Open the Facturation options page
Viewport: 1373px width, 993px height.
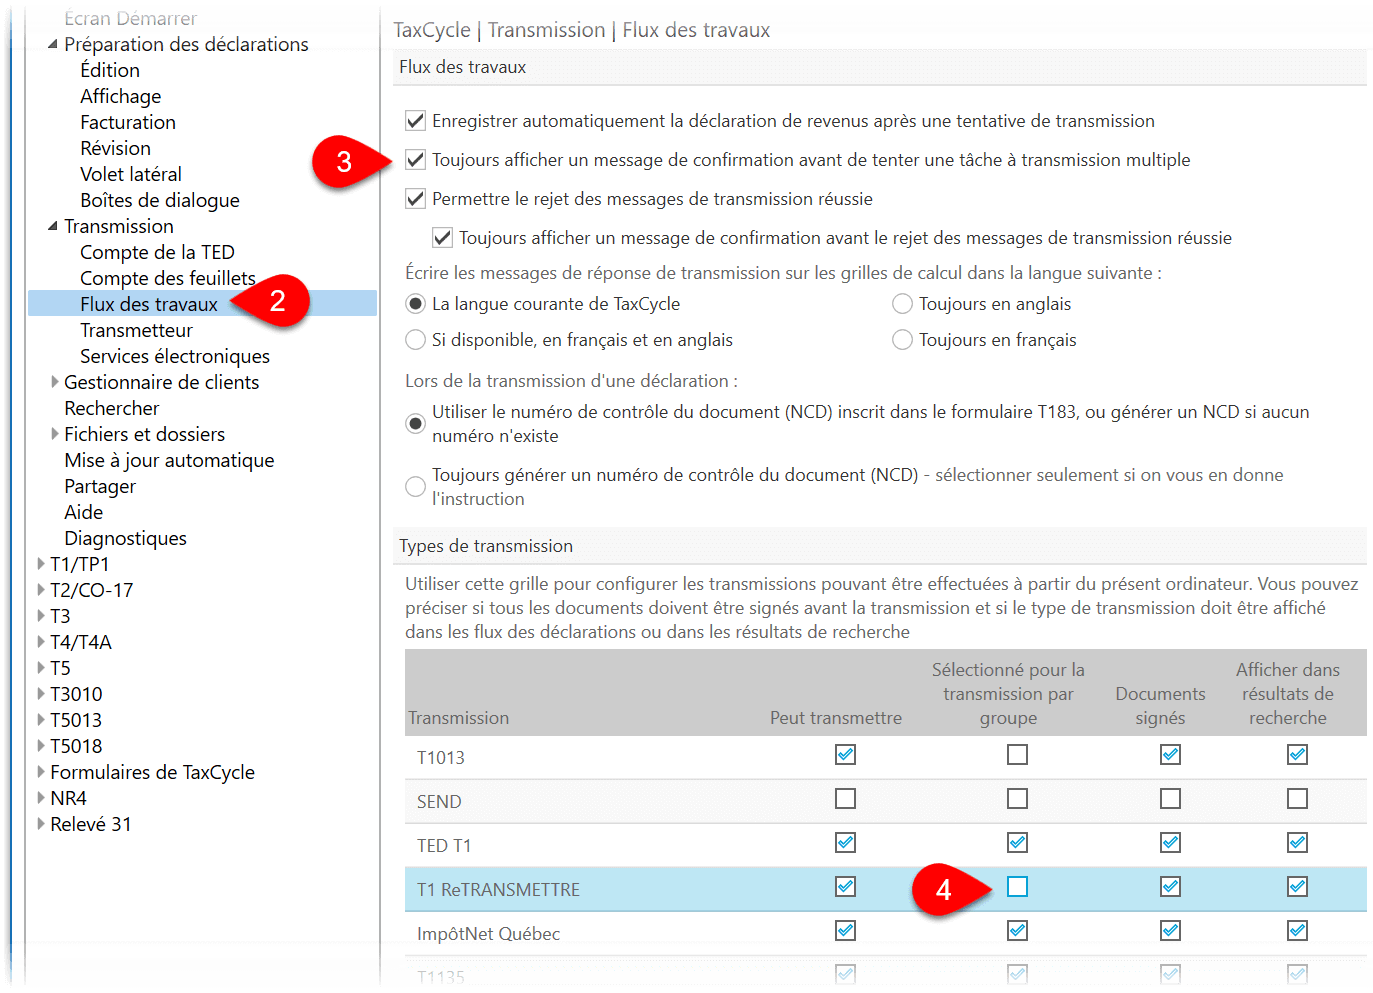pyautogui.click(x=128, y=122)
